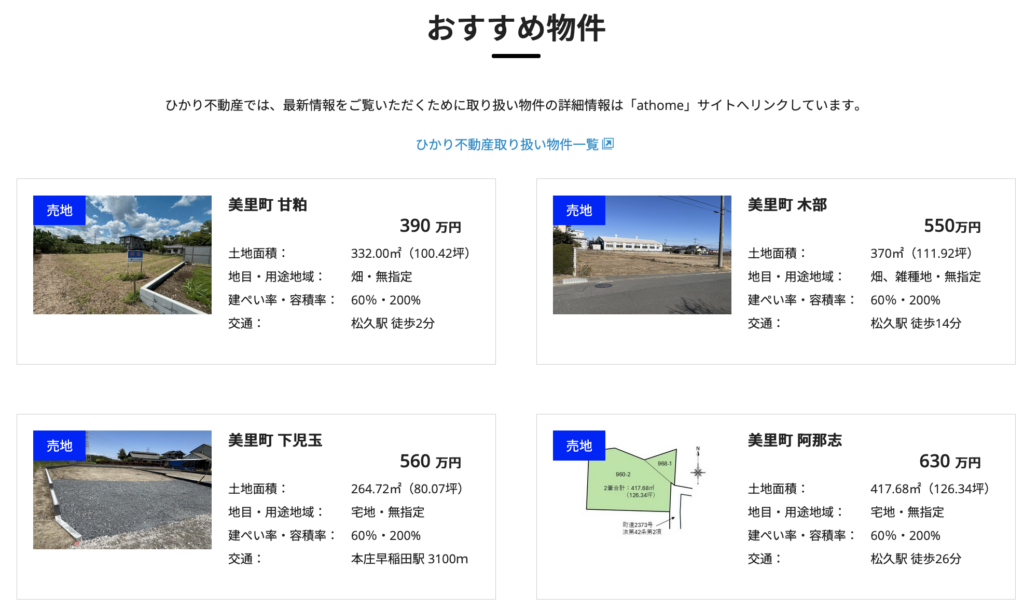Open the 美里町 阿那志 green plot map
This screenshot has height=611, width=1024.
tap(640, 490)
